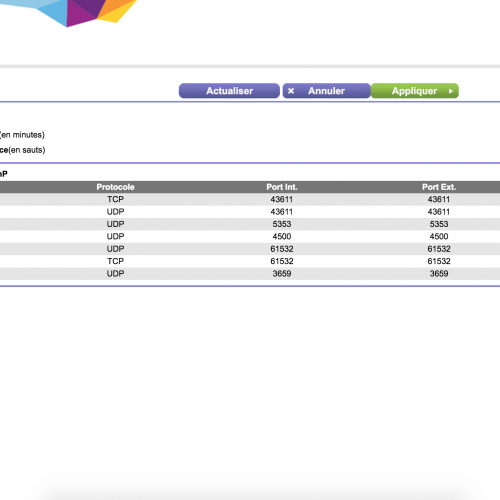Select the Port Int. column header
The image size is (500, 500).
[282, 187]
